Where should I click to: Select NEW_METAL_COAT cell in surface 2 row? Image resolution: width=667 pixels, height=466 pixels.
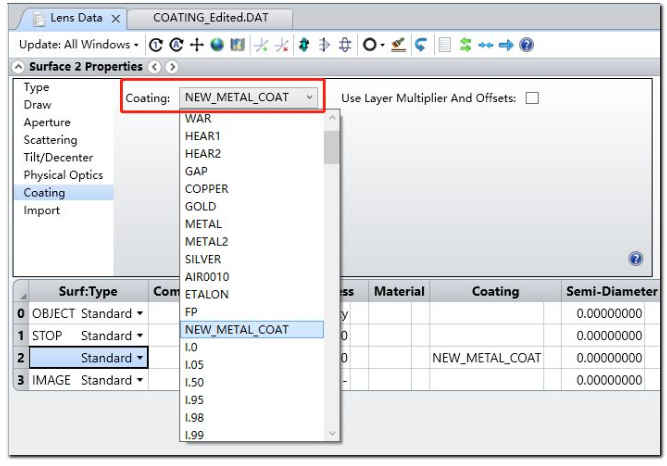(x=487, y=358)
